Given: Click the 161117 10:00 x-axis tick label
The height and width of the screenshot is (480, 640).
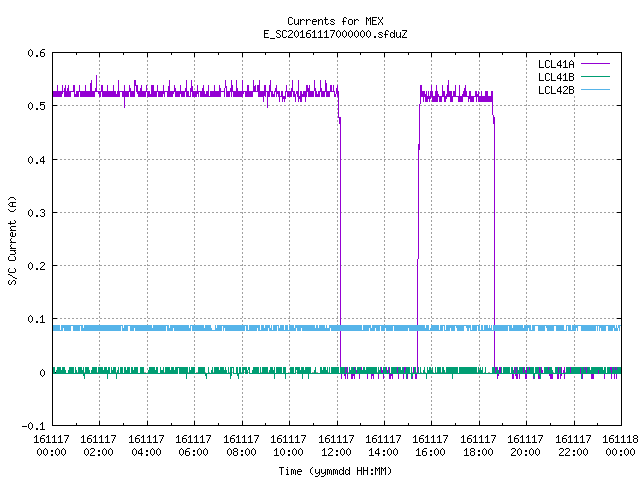Looking at the screenshot, I should pos(289,446).
